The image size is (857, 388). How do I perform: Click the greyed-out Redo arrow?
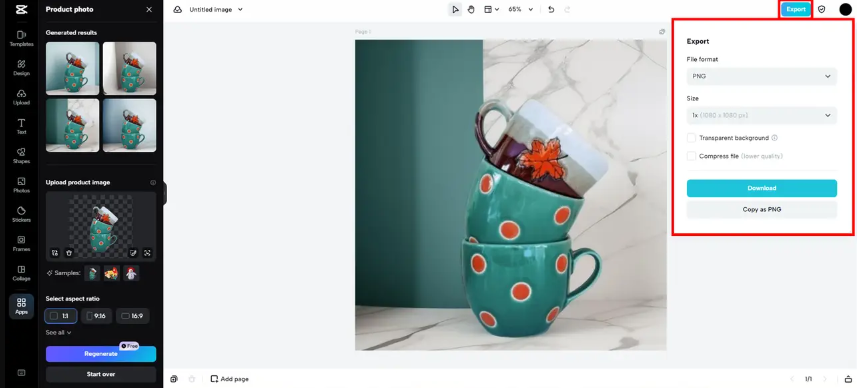coord(567,9)
